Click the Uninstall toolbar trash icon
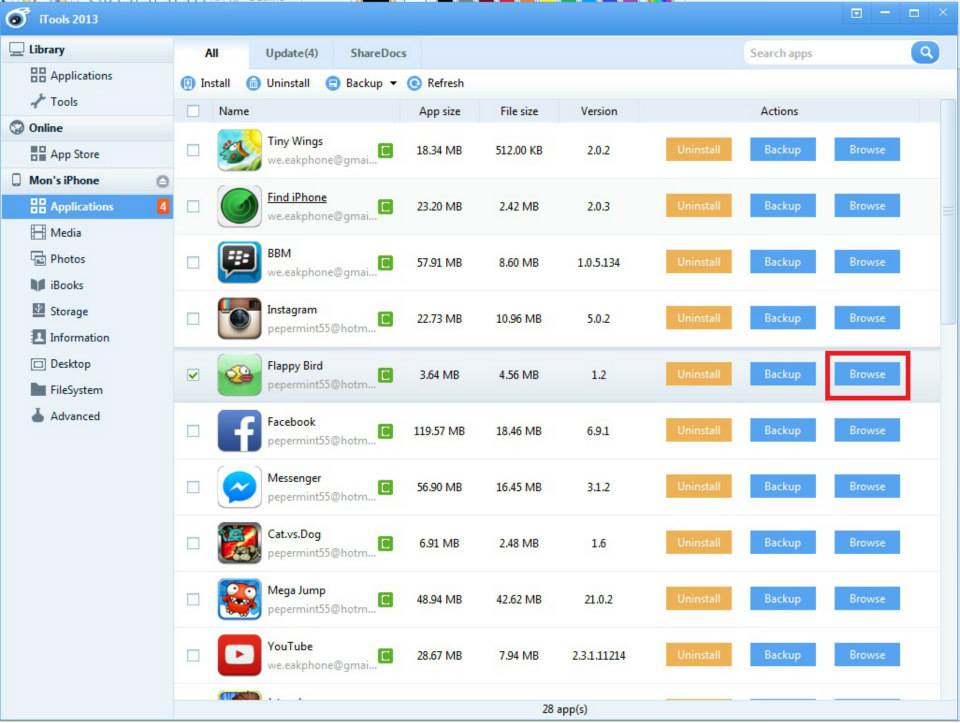This screenshot has width=960, height=723. 253,83
